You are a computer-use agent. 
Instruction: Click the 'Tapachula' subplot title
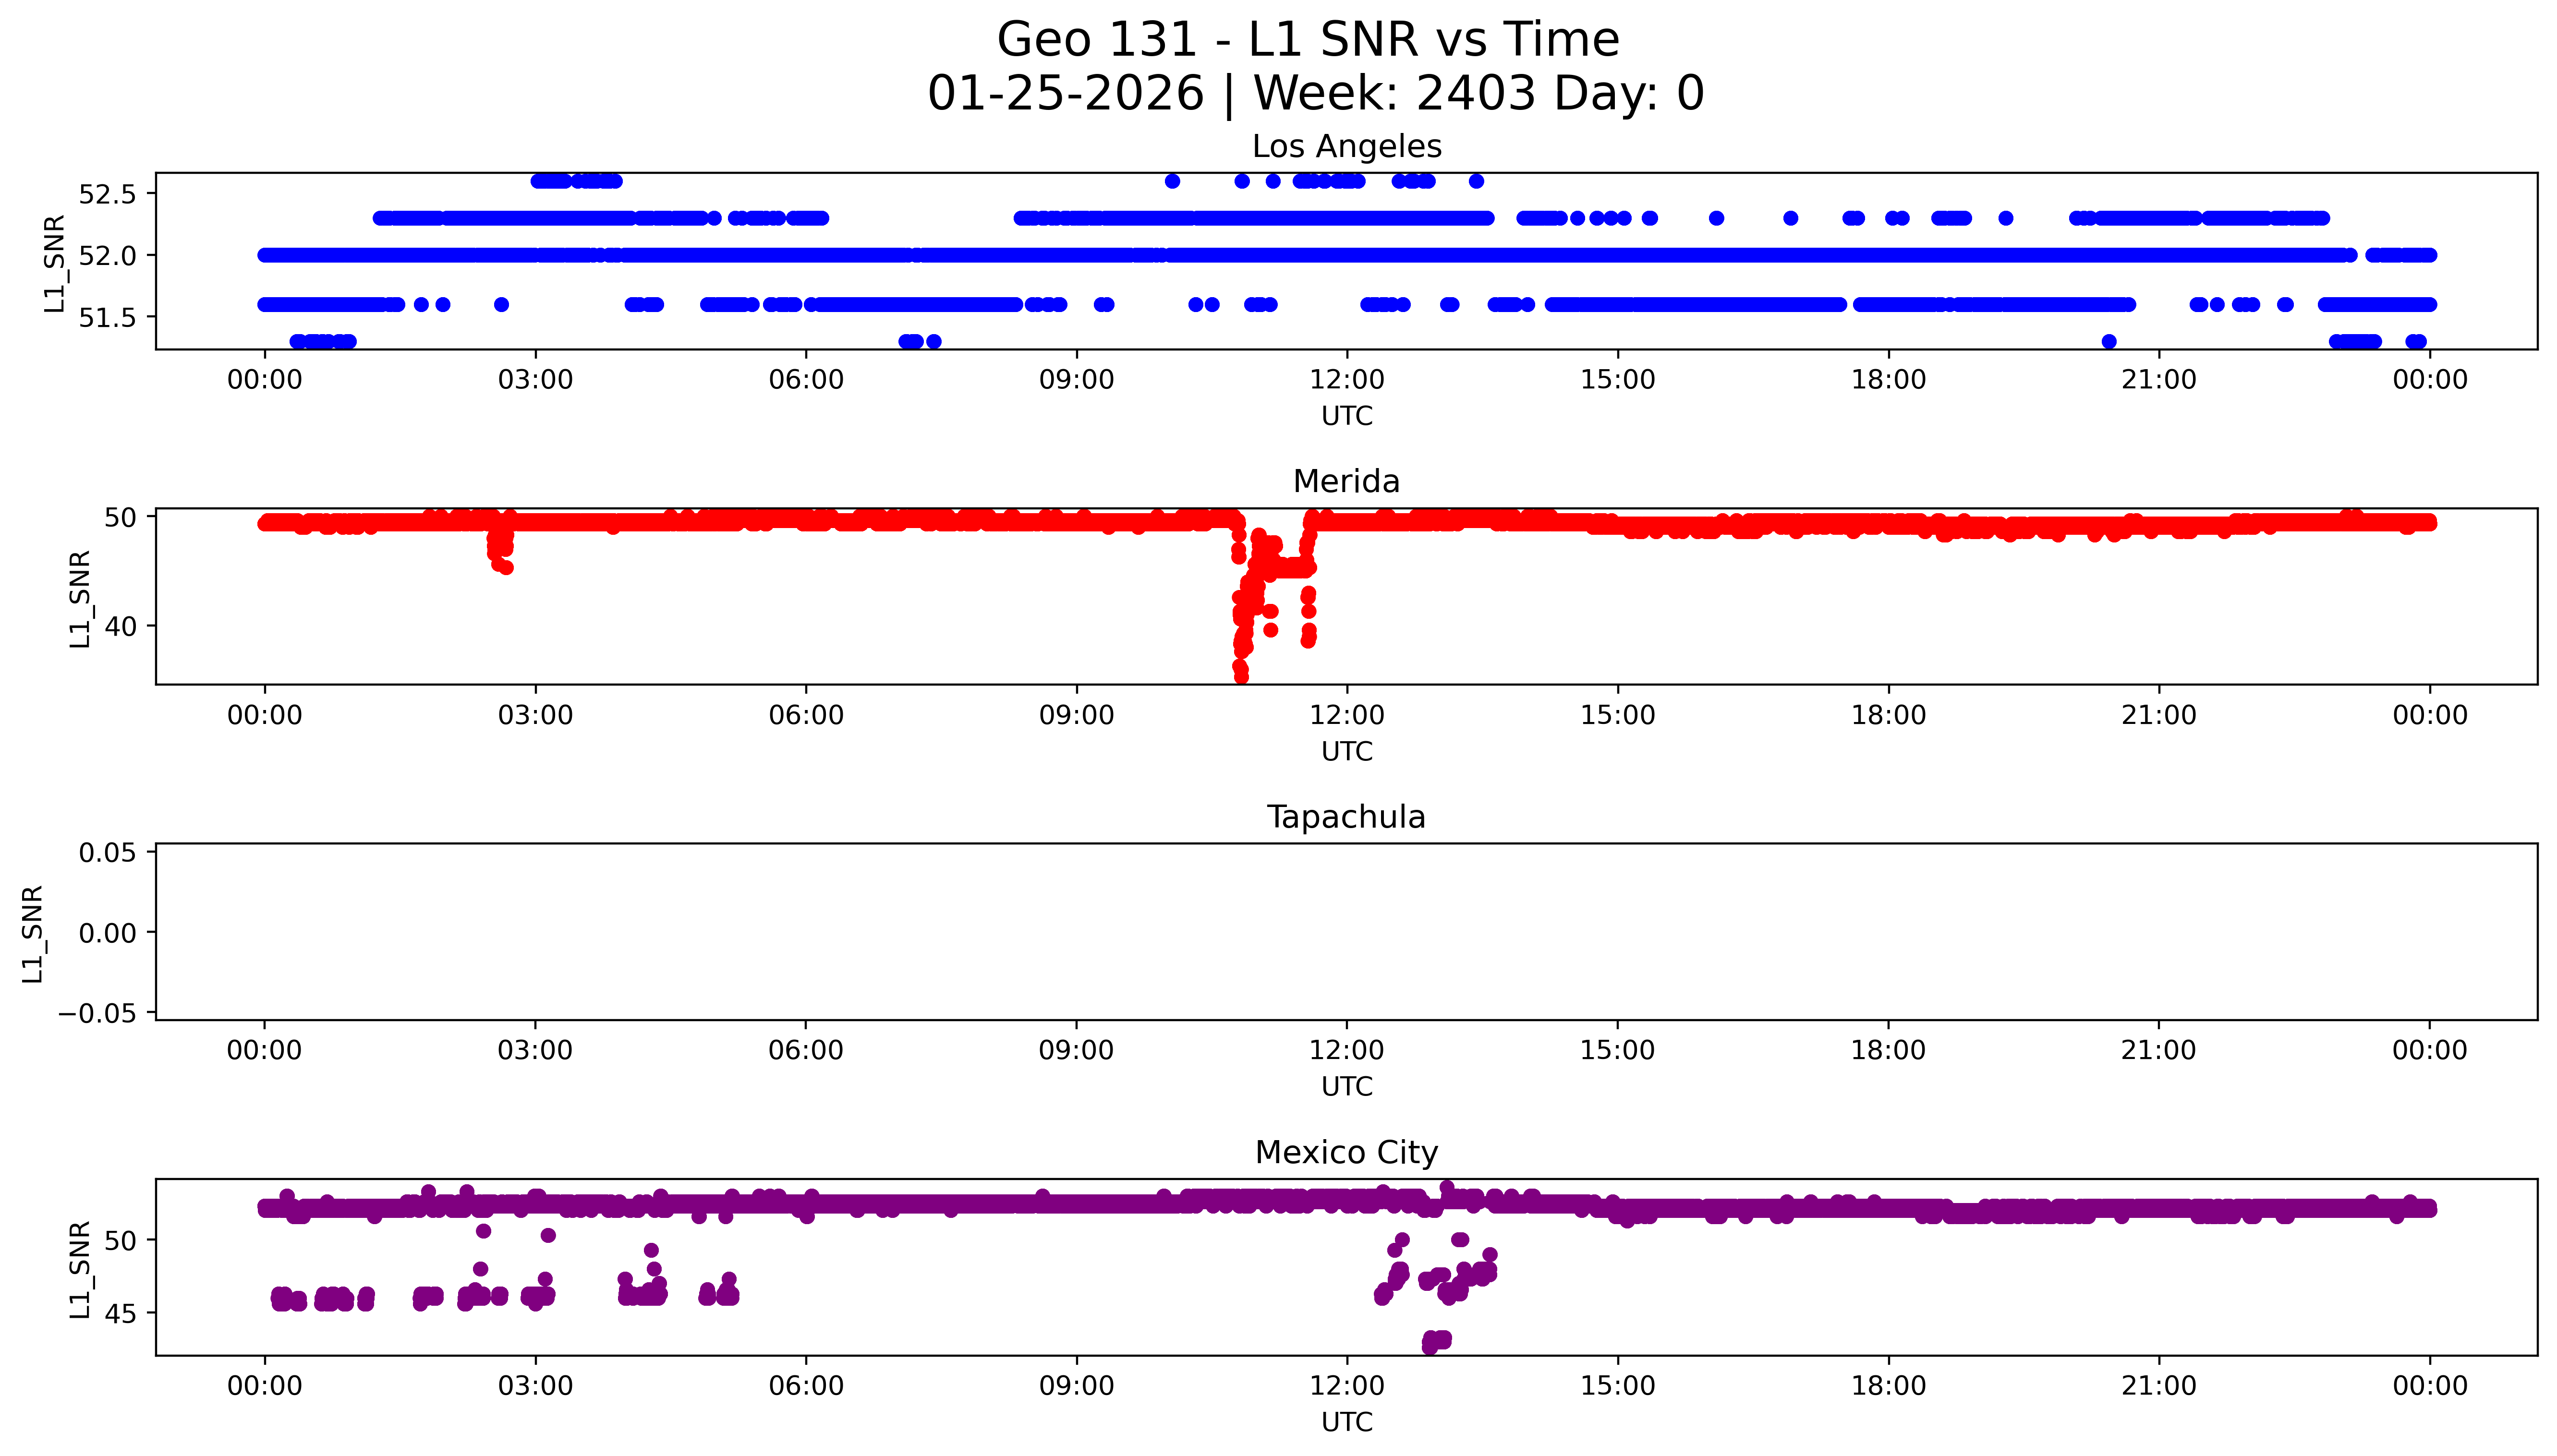click(x=1346, y=817)
